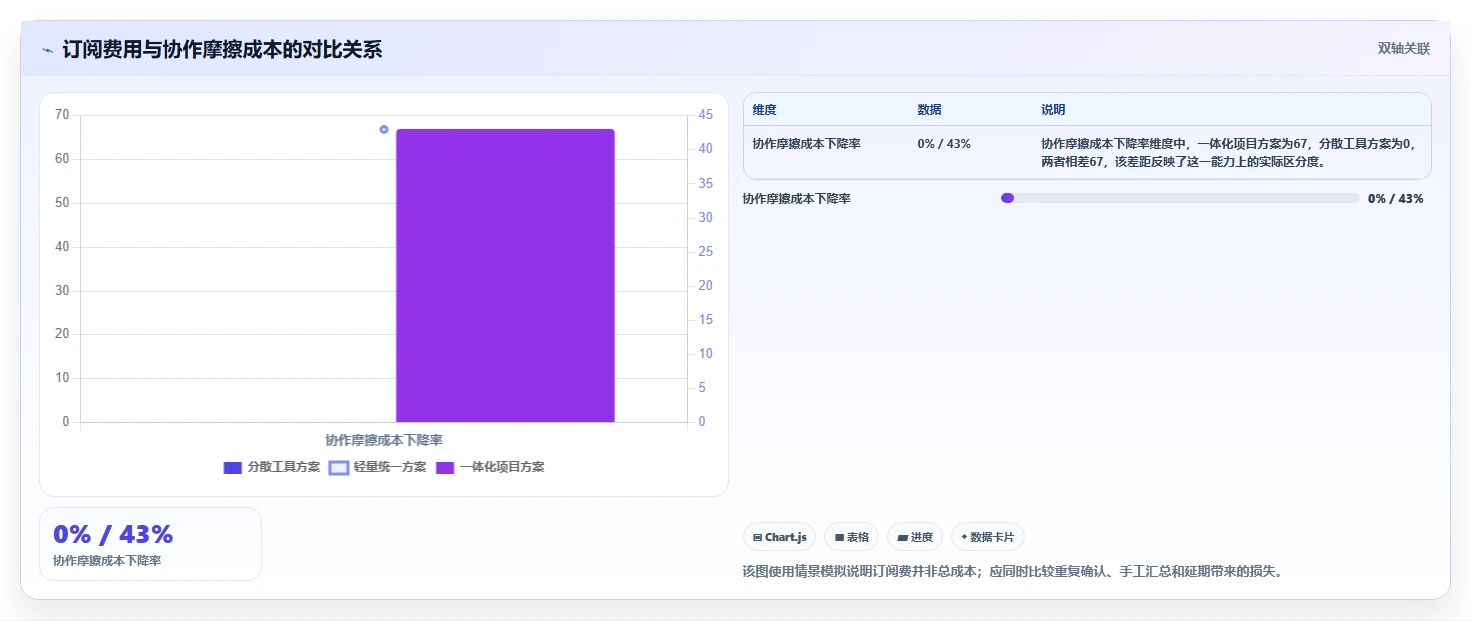The image size is (1471, 621).
Task: Click the 数据 column header
Action: [x=929, y=110]
